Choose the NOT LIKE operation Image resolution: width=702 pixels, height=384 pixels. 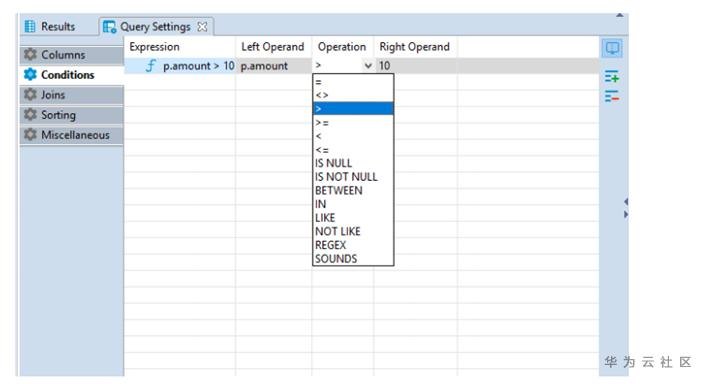[x=353, y=231]
